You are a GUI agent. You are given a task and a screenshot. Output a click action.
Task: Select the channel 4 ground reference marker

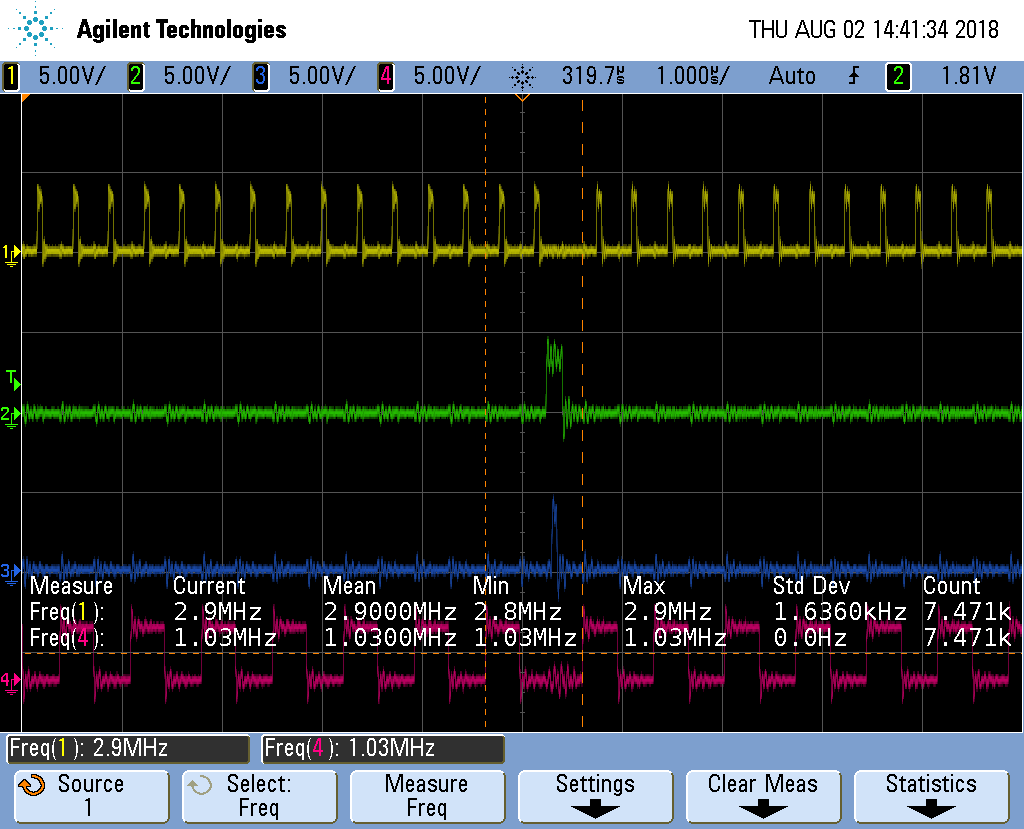[10, 682]
